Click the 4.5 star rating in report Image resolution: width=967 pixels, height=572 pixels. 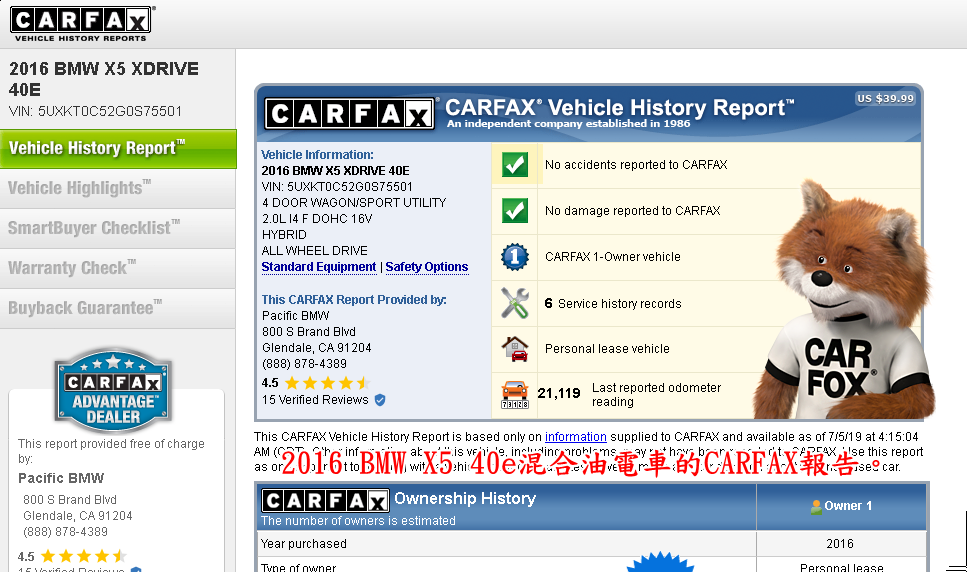click(315, 383)
